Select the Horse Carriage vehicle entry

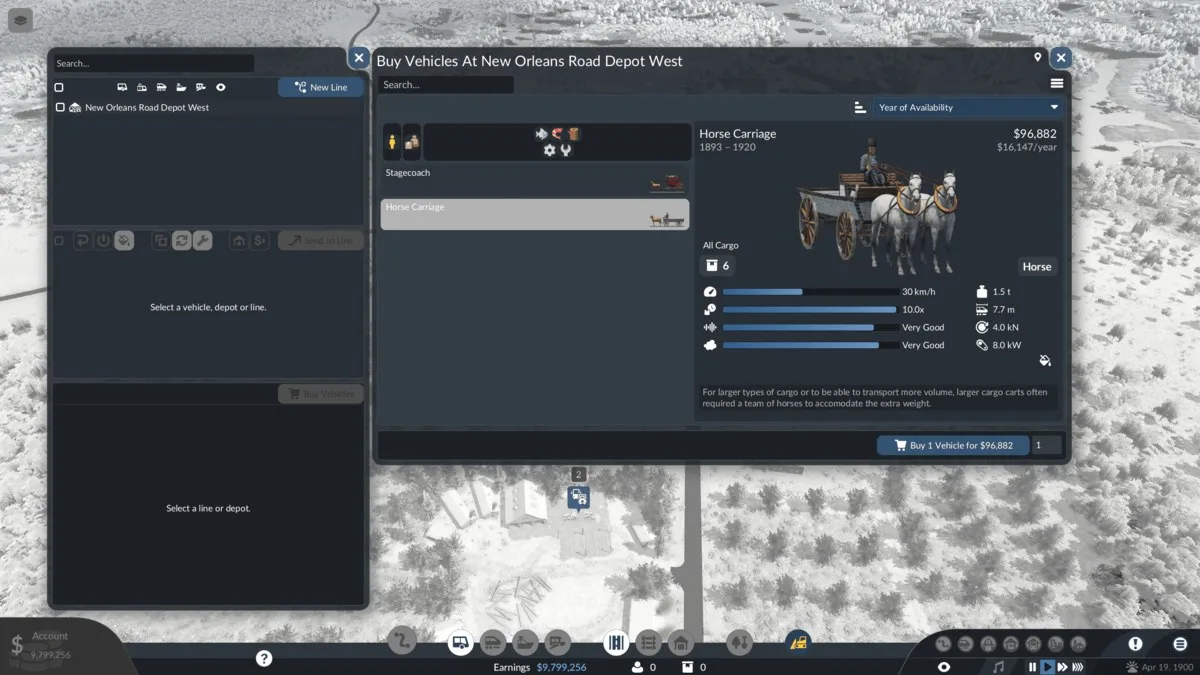pyautogui.click(x=535, y=214)
